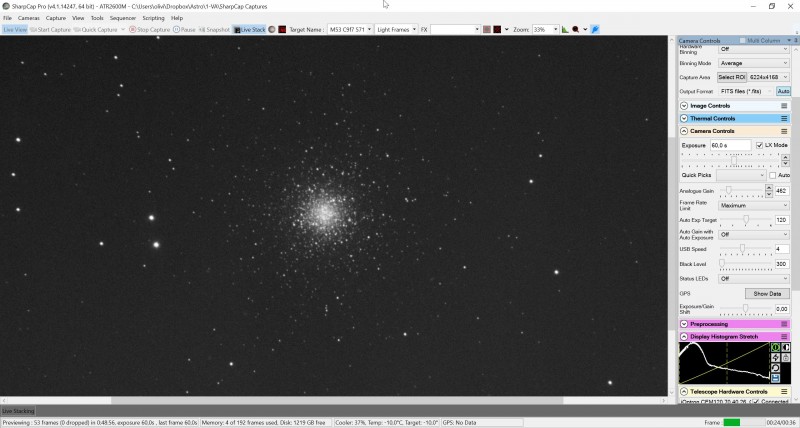Collapse the Camera Controls section
The width and height of the screenshot is (800, 428).
tap(684, 131)
